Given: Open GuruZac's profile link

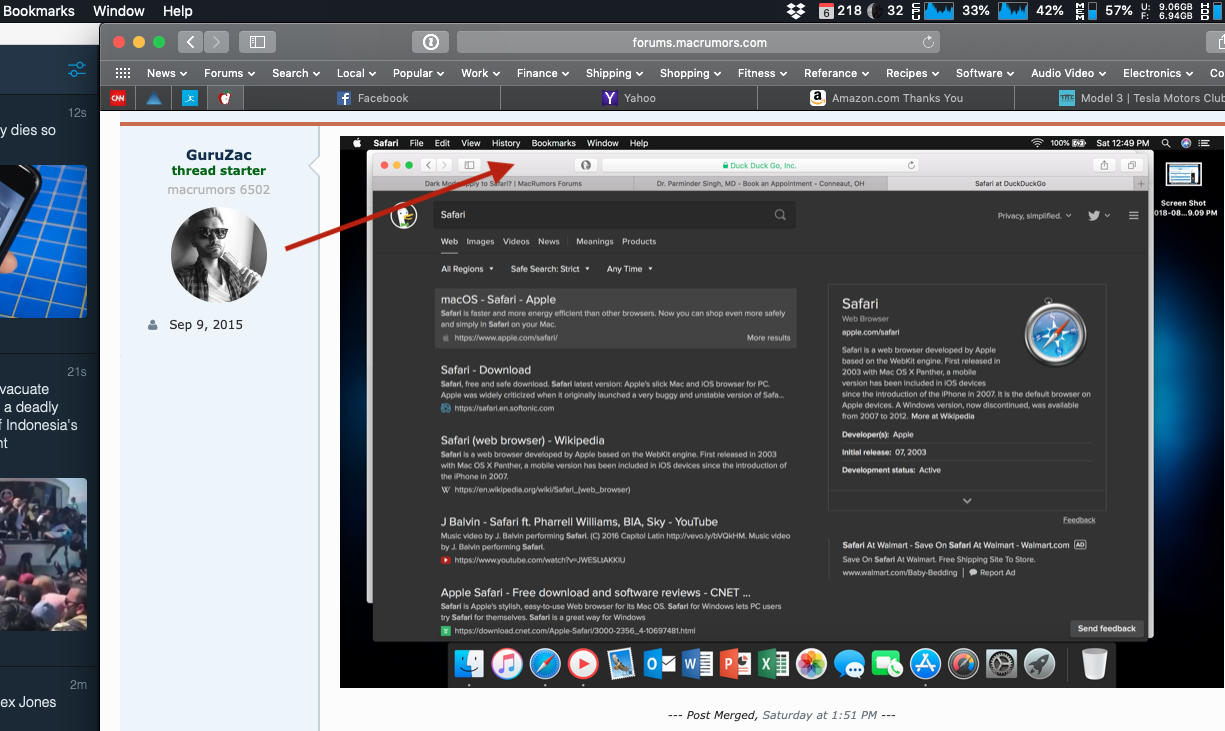Looking at the screenshot, I should point(219,155).
